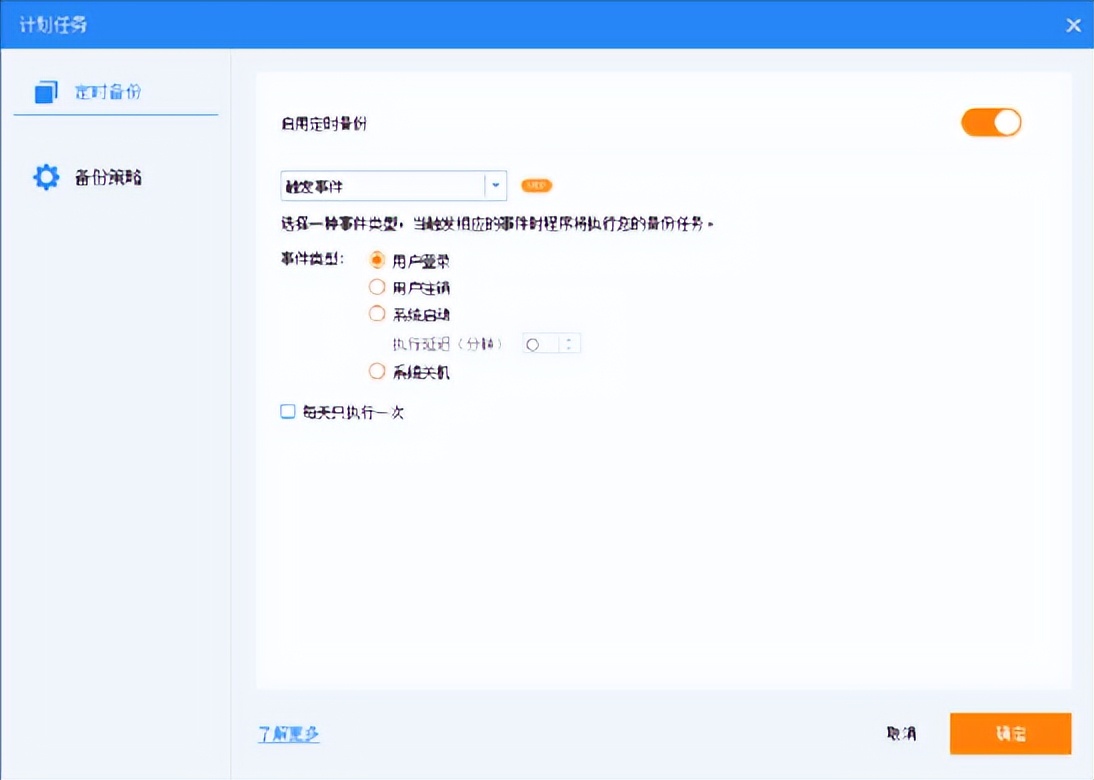
Task: Click the dropdown arrow next to 触发事件
Action: coord(496,186)
